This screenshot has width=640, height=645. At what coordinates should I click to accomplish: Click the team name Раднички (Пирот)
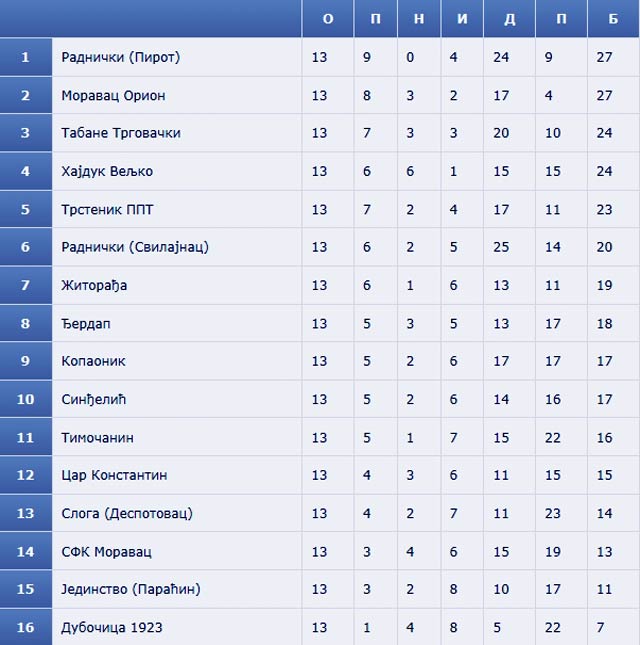[x=121, y=57]
